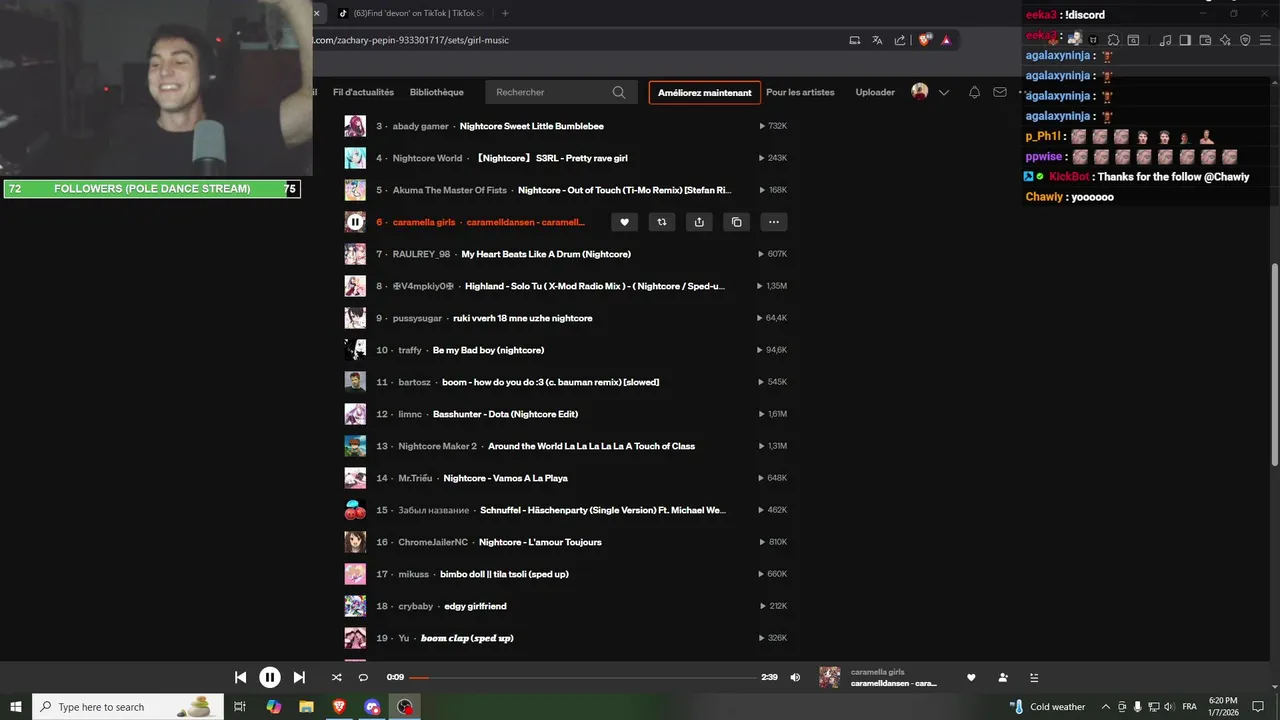Image resolution: width=1280 pixels, height=720 pixels.
Task: Open the browser hamburger menu
Action: 1265,40
